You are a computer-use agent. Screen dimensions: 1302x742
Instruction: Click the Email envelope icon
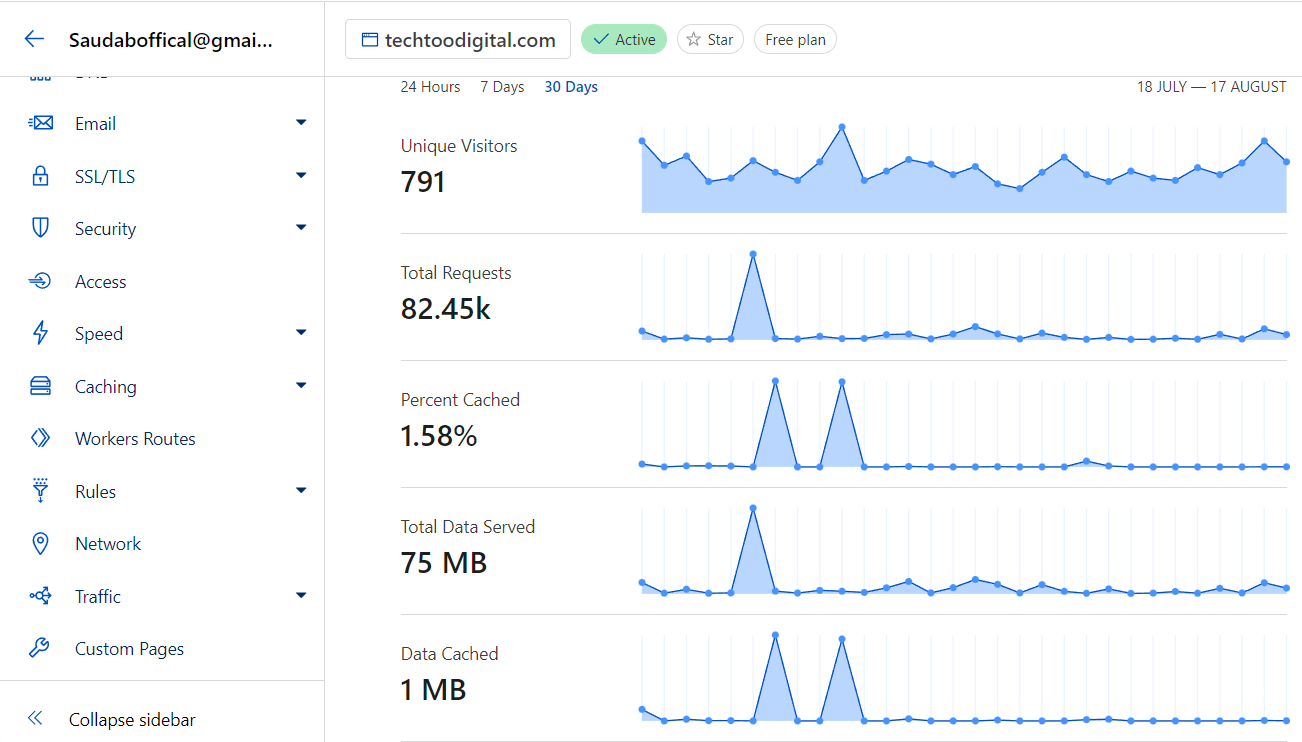40,124
